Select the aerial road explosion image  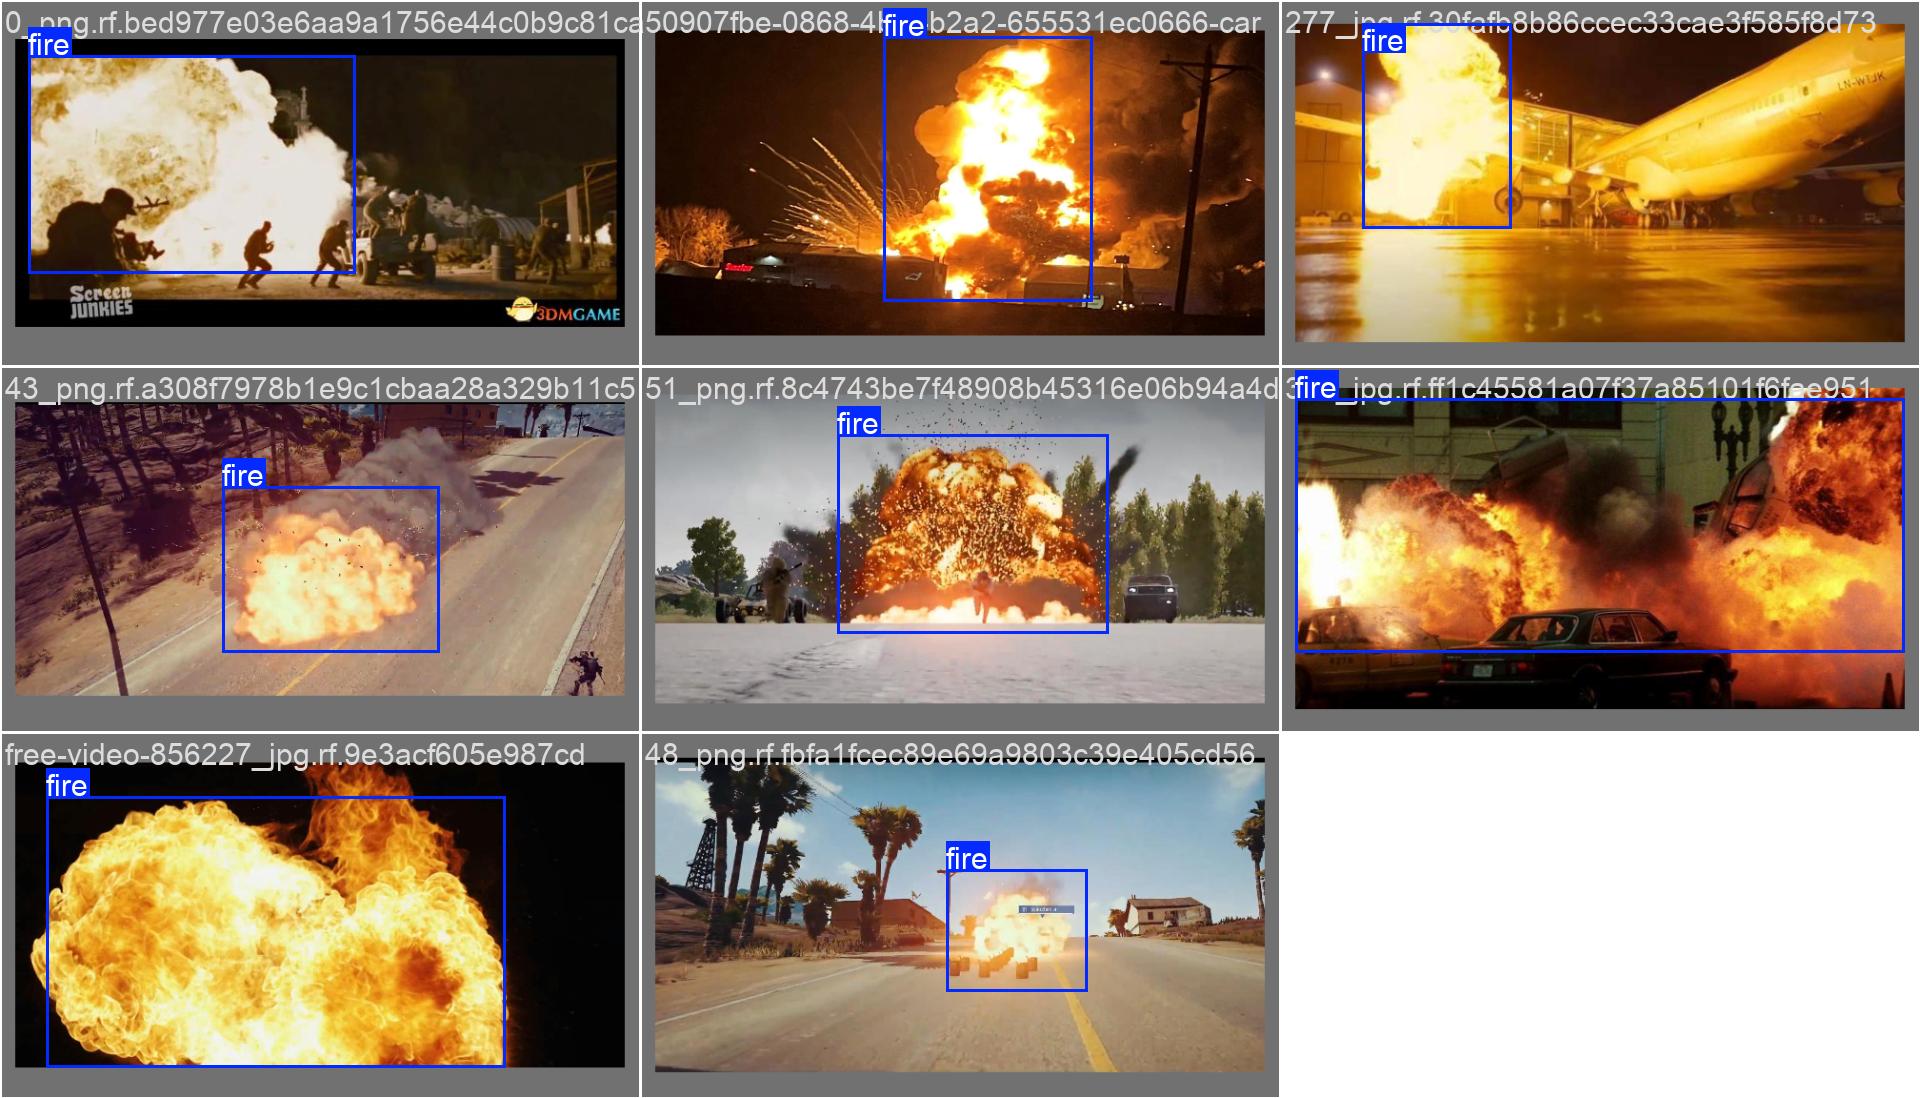[320, 549]
